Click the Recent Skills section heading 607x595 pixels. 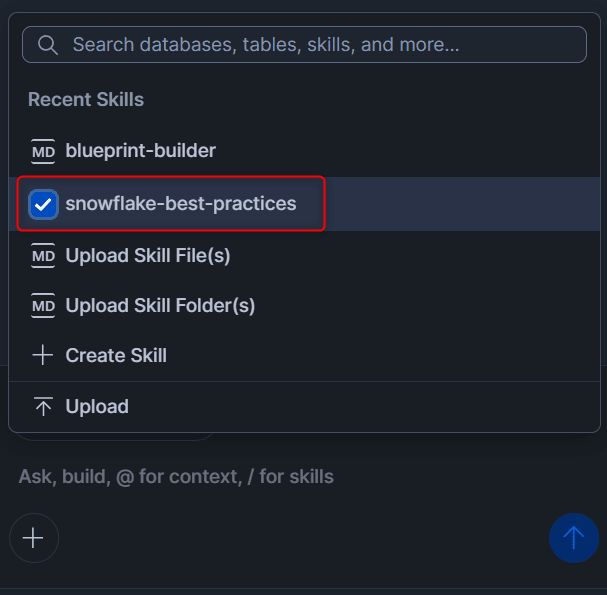tap(86, 100)
